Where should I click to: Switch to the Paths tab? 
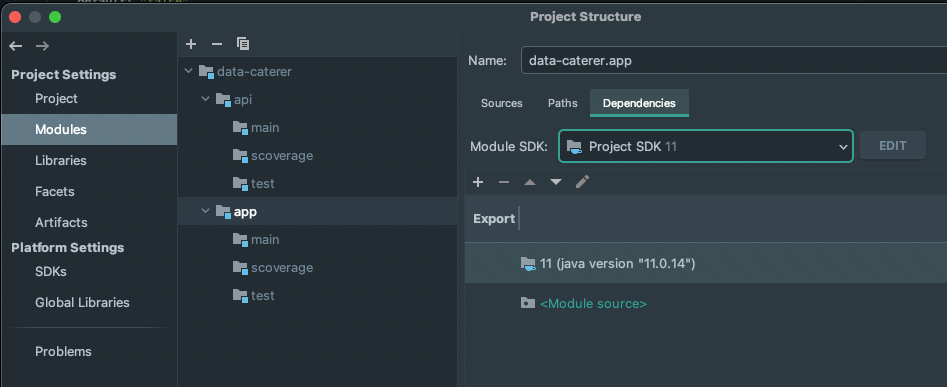[x=562, y=103]
